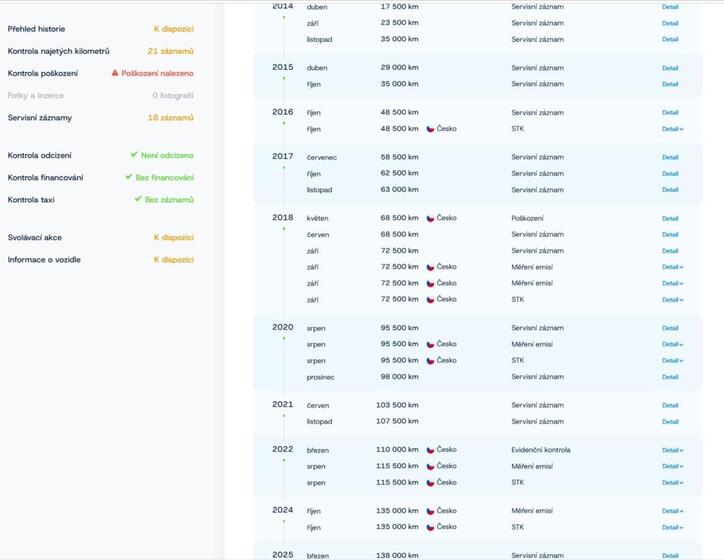Open Detail for the 2018 květen Poškození record
The height and width of the screenshot is (560, 724).
coord(670,218)
